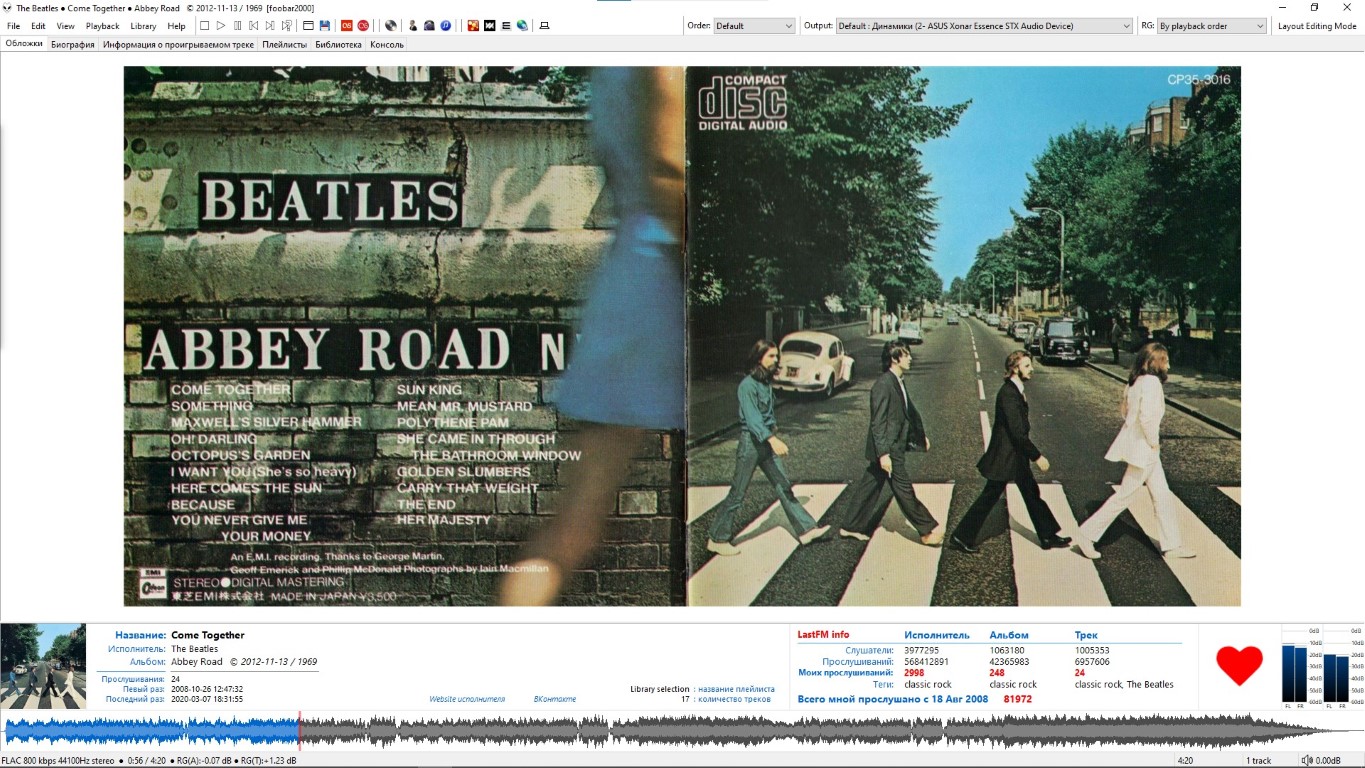Click the grey disc toolbar icon

coord(391,26)
